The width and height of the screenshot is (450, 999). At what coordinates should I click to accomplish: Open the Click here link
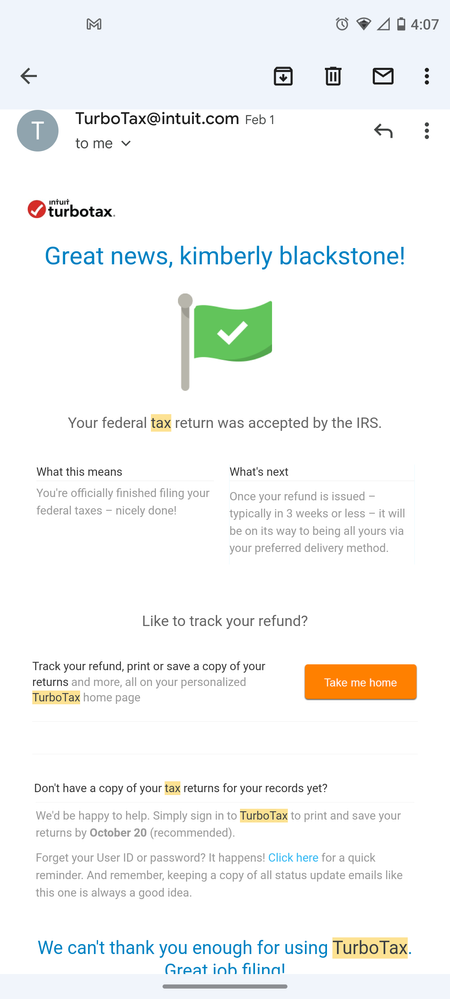293,858
